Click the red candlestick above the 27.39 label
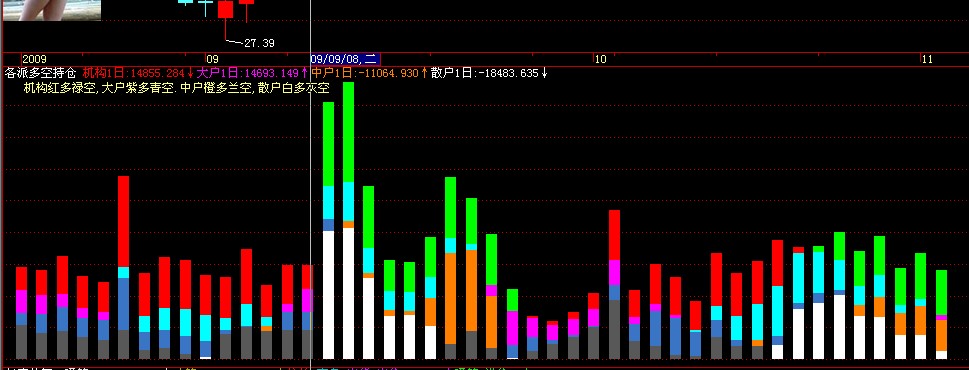The image size is (969, 370). click(x=225, y=9)
